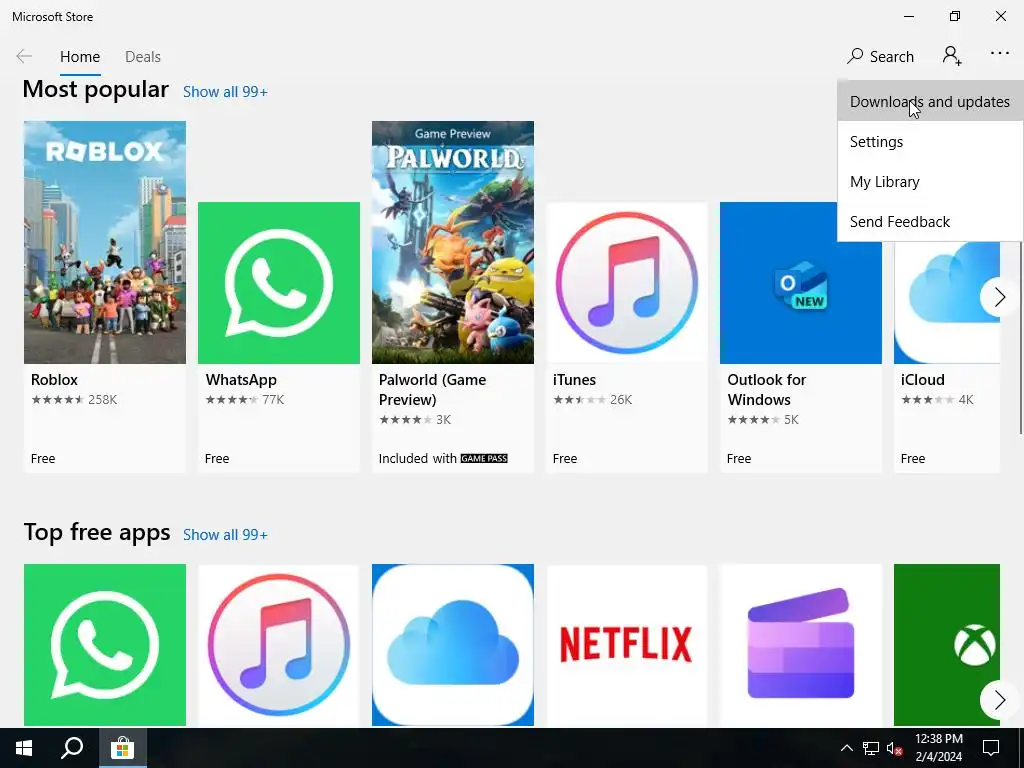This screenshot has height=768, width=1024.
Task: Open taskbar search magnifier
Action: coord(72,748)
